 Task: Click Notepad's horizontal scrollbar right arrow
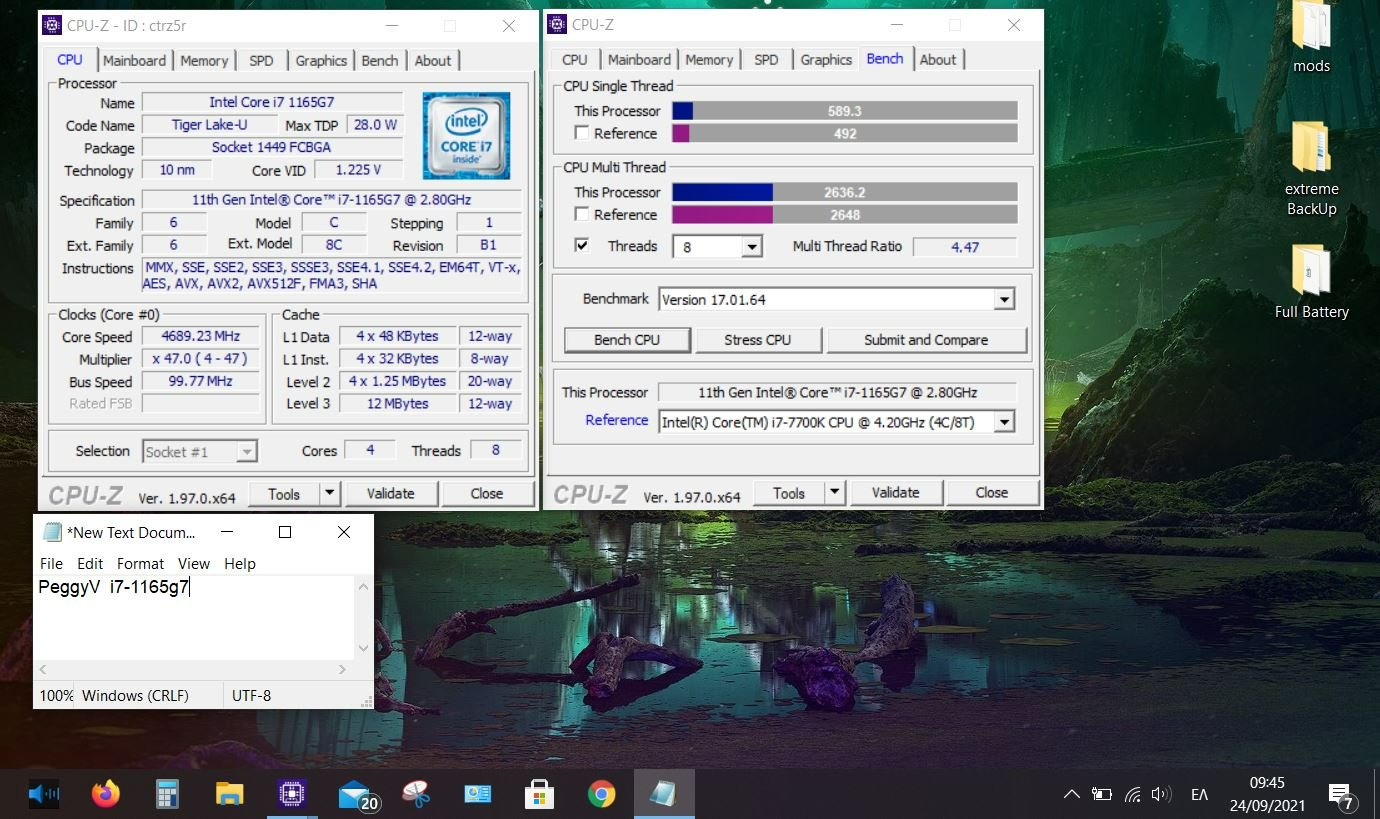click(x=342, y=669)
